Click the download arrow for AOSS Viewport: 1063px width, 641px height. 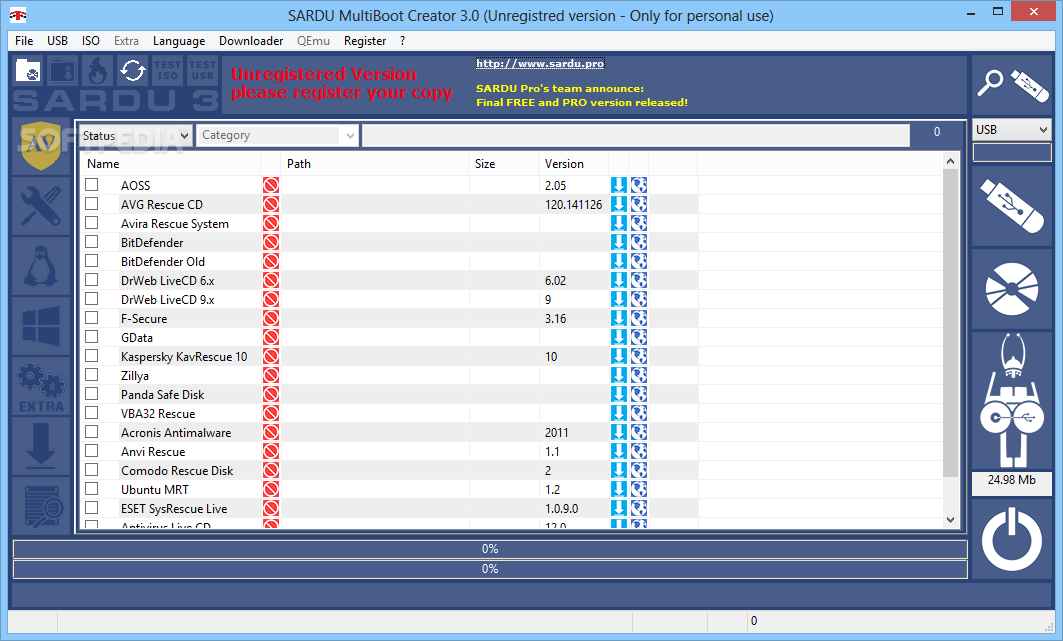pos(618,185)
